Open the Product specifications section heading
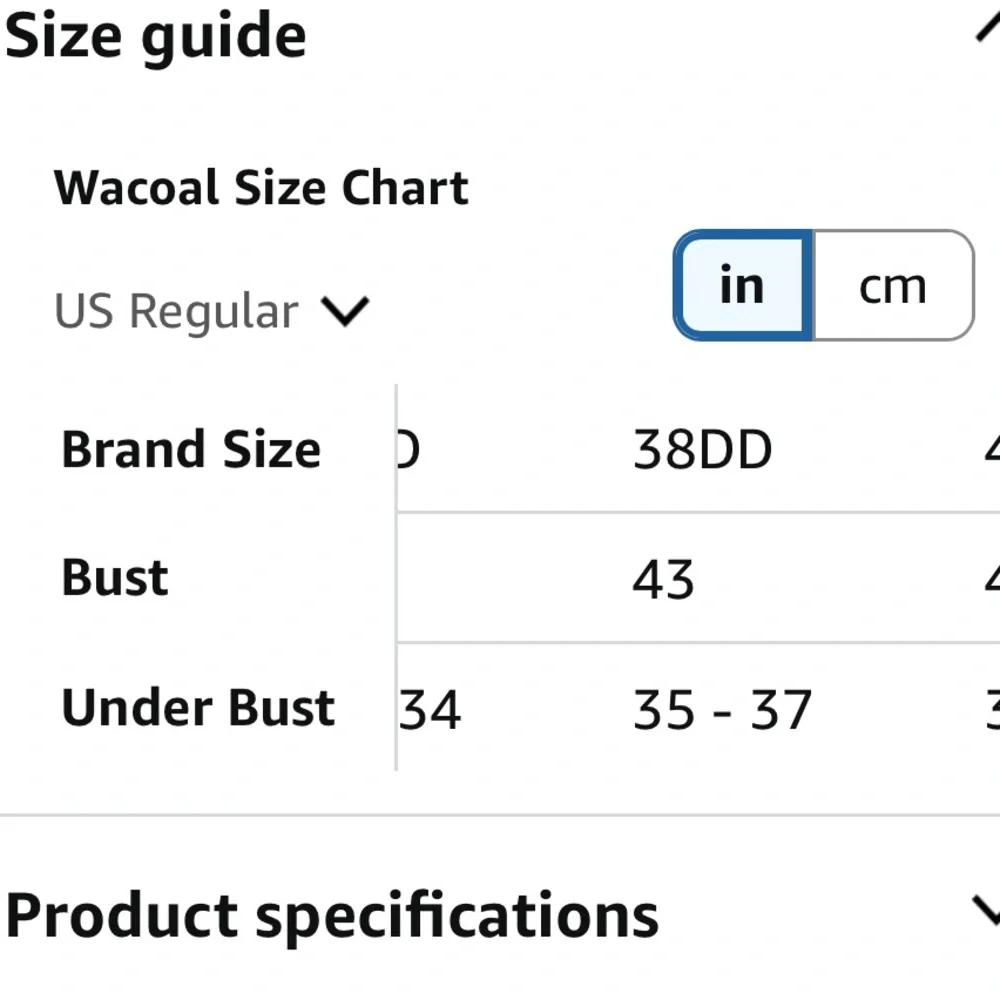Viewport: 1000px width, 1000px height. click(332, 914)
